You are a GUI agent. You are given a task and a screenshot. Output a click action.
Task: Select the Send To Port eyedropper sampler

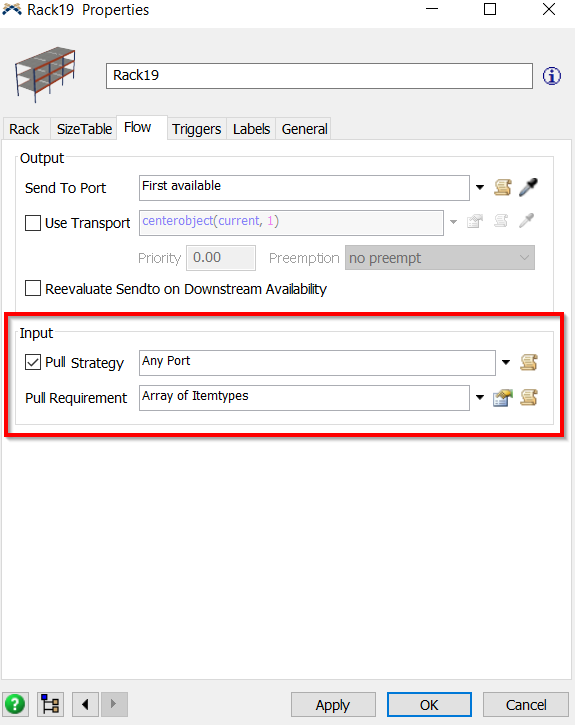[x=528, y=187]
